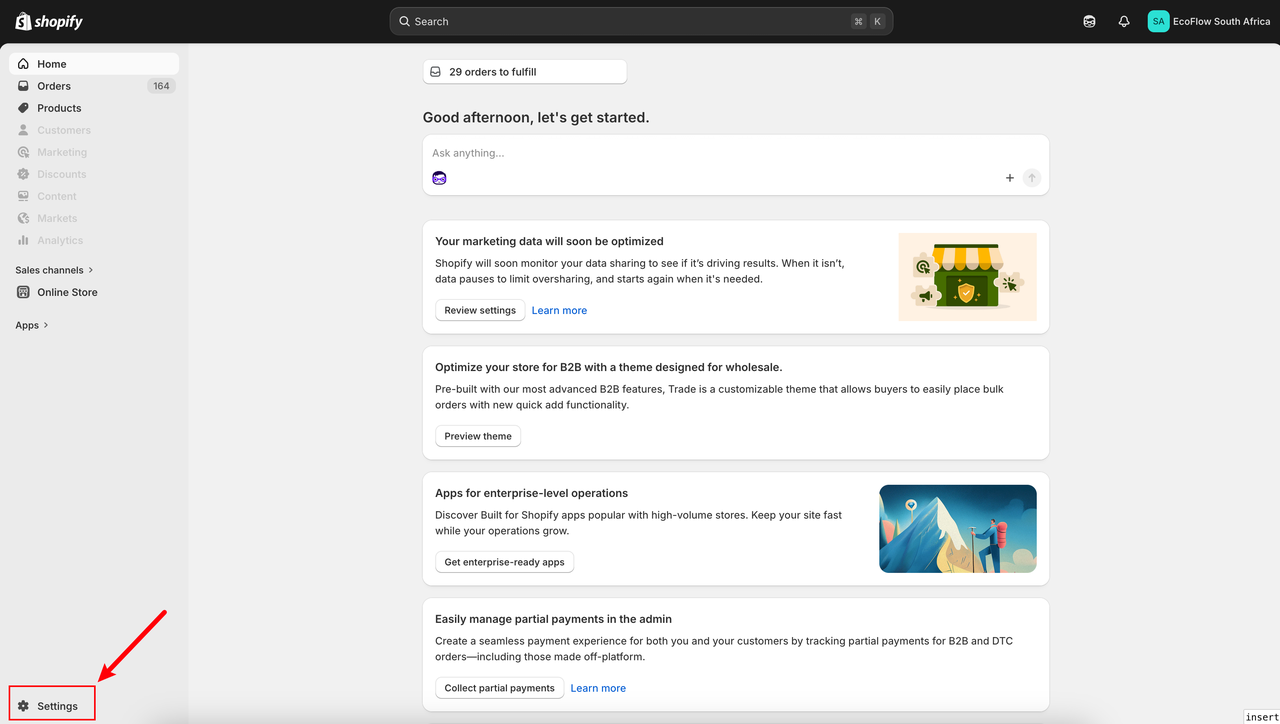Click Get enterprise-ready apps button
Screen dimensions: 1280x724
(x=504, y=562)
